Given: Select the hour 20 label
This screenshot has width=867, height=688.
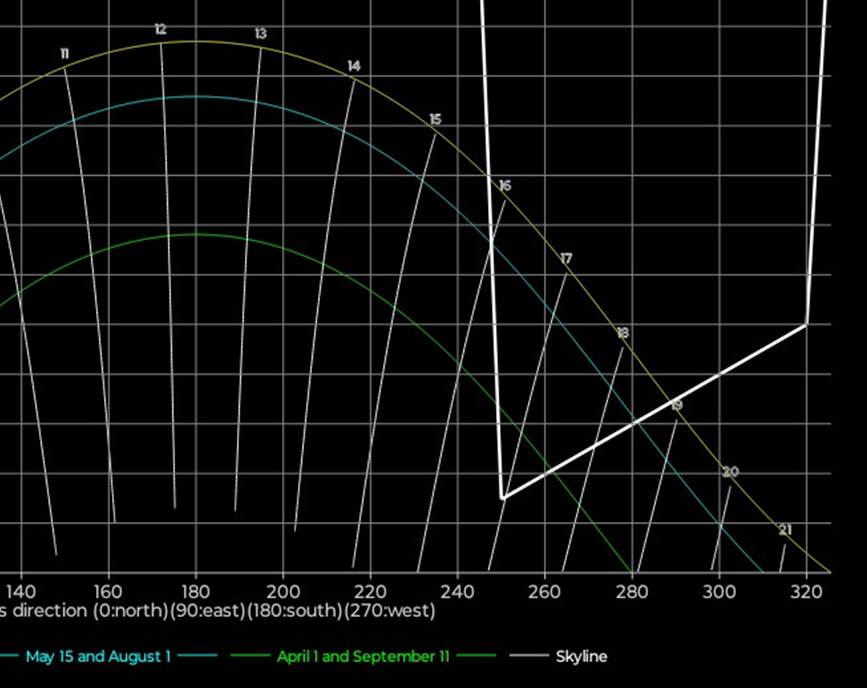Looking at the screenshot, I should pyautogui.click(x=730, y=472).
